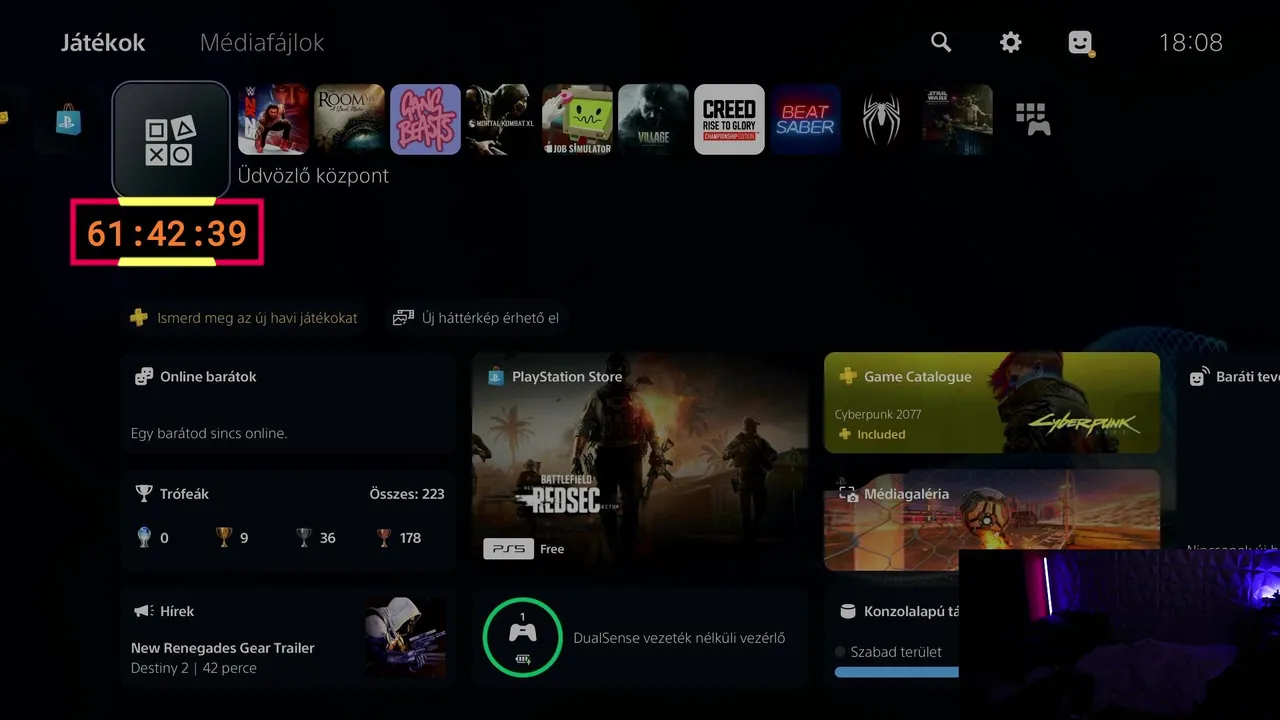1280x720 pixels.
Task: Open the profile avatar icon
Action: point(1081,43)
